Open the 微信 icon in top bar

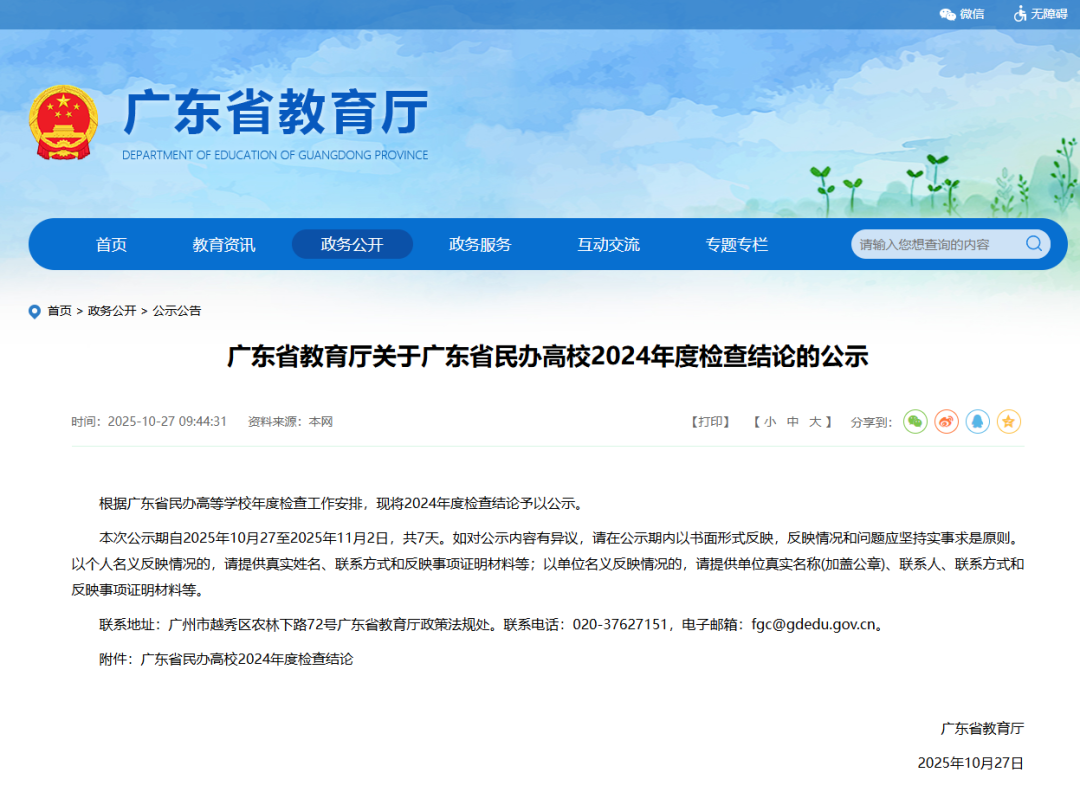(961, 14)
